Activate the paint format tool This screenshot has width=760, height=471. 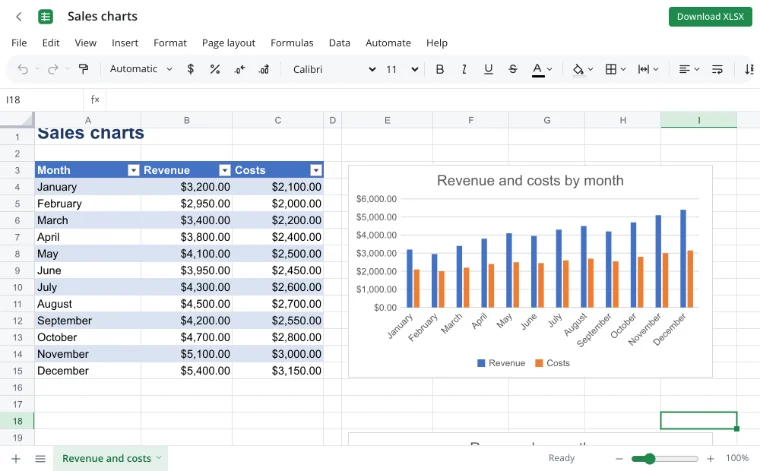84,69
